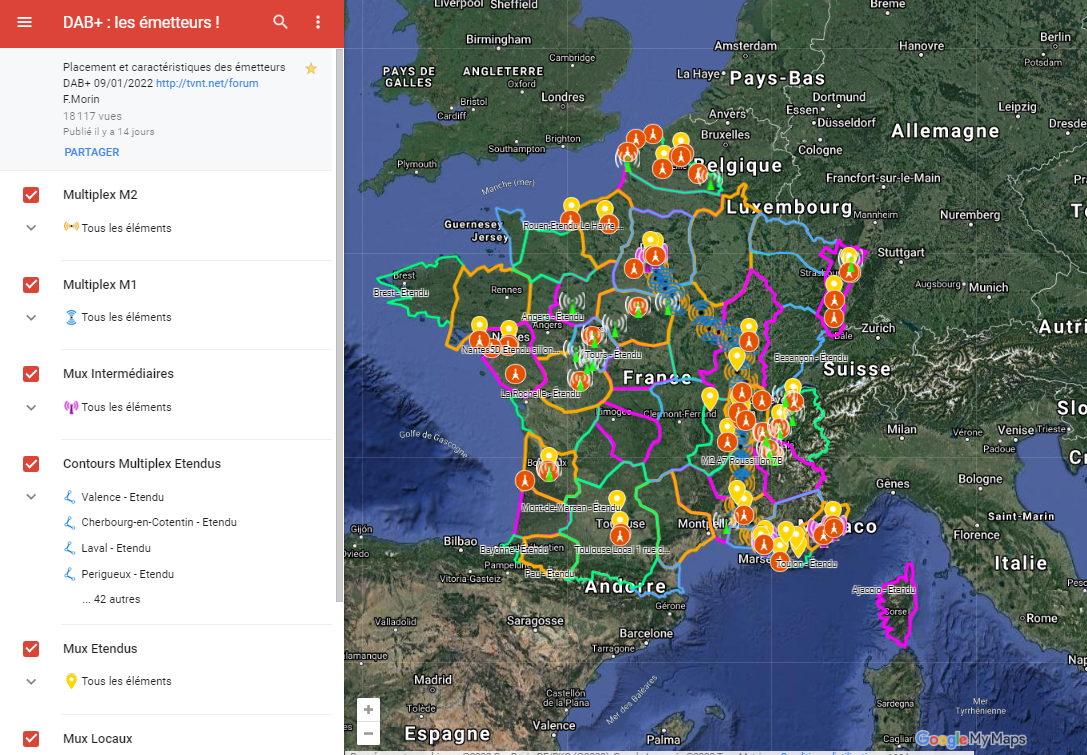This screenshot has width=1087, height=755.
Task: Click the PARTAGER share button
Action: pyautogui.click(x=92, y=152)
